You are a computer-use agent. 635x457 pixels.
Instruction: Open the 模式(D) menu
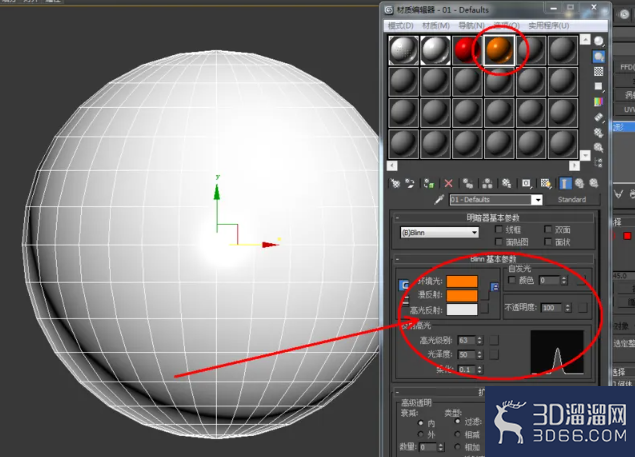pyautogui.click(x=401, y=26)
